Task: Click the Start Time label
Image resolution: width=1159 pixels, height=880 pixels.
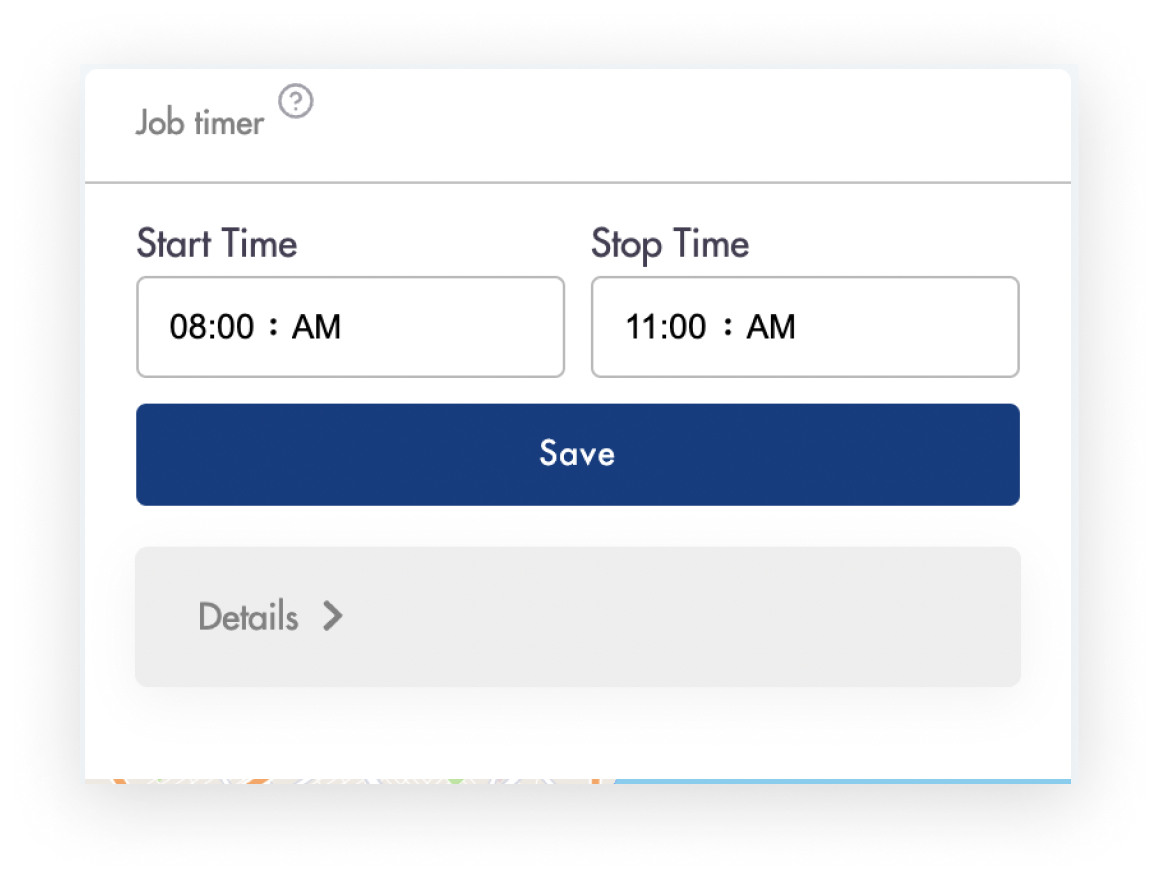Action: [x=217, y=244]
